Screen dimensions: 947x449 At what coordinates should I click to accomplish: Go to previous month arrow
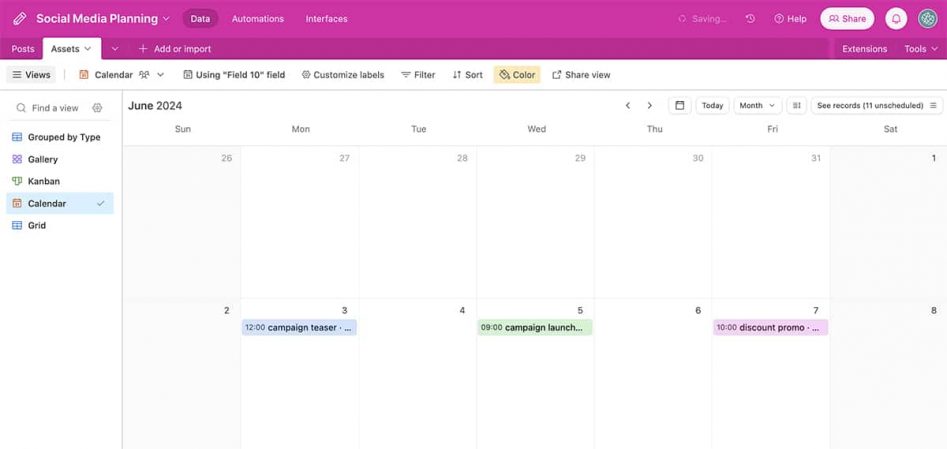(x=628, y=105)
